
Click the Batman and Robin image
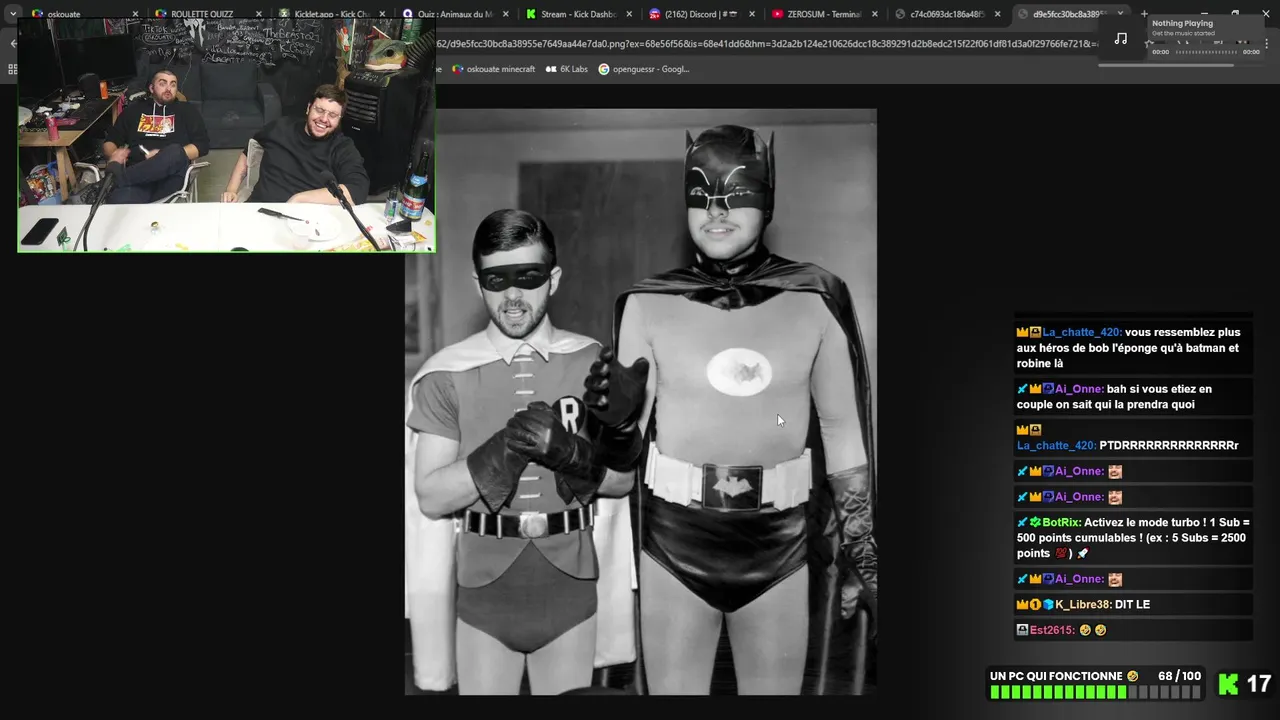640,401
